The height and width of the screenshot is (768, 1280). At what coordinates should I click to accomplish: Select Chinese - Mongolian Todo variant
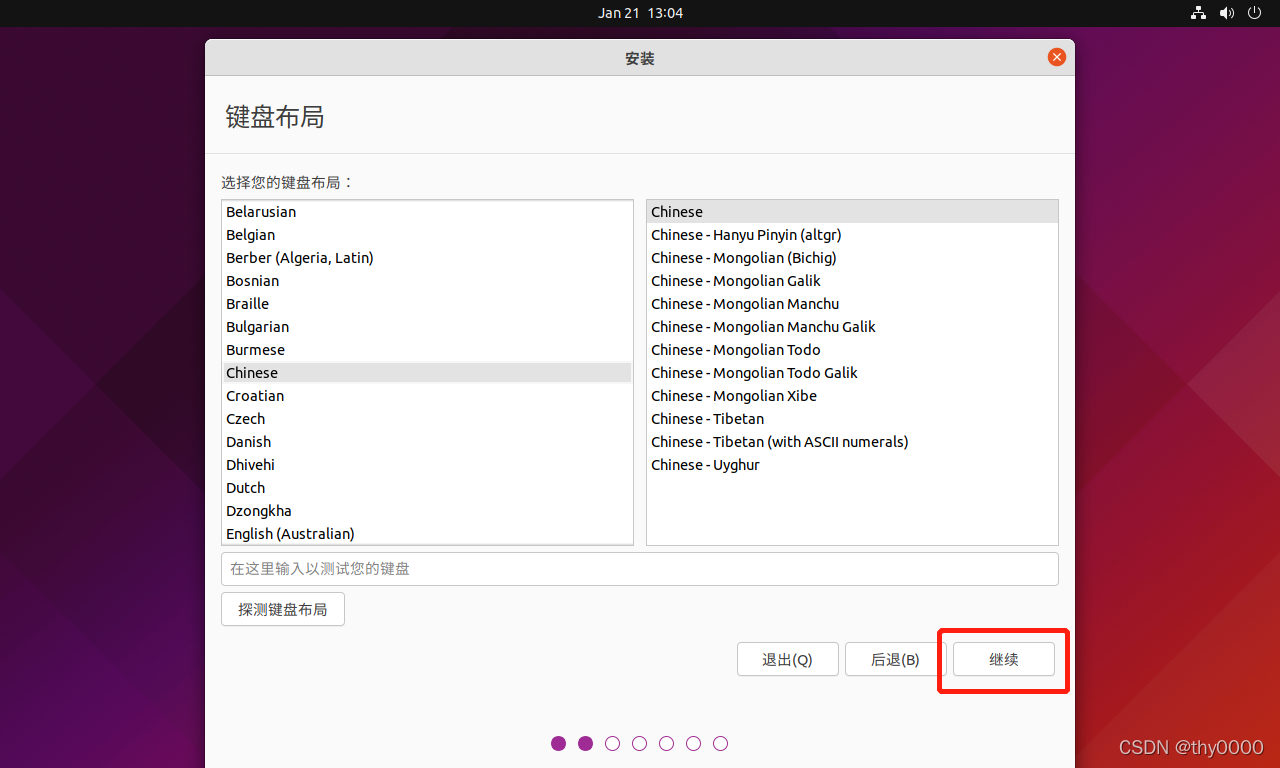[852, 350]
